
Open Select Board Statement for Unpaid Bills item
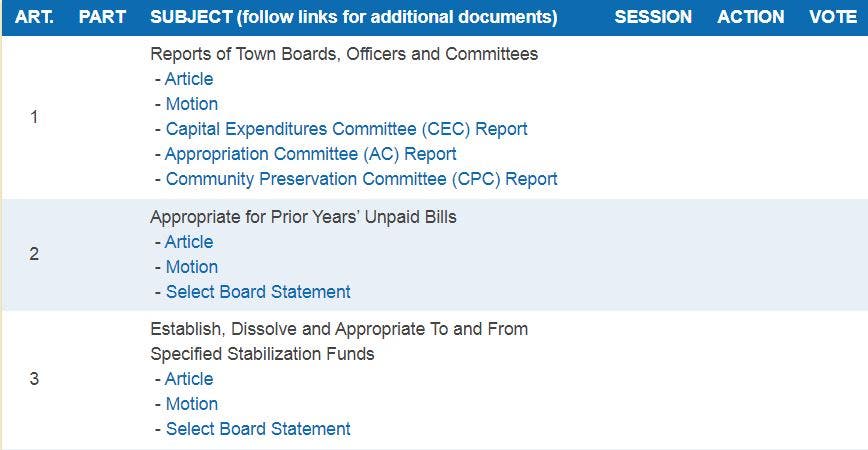pos(258,292)
